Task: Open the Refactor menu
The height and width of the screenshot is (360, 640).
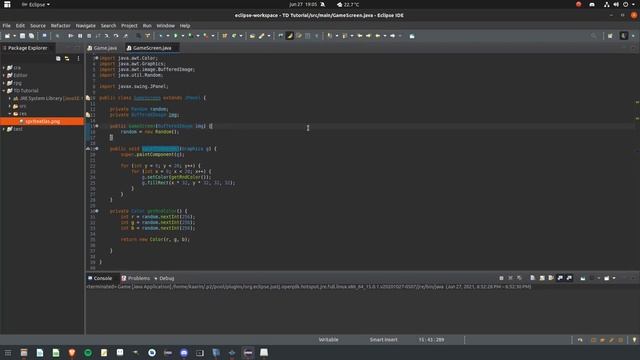Action: click(x=60, y=26)
